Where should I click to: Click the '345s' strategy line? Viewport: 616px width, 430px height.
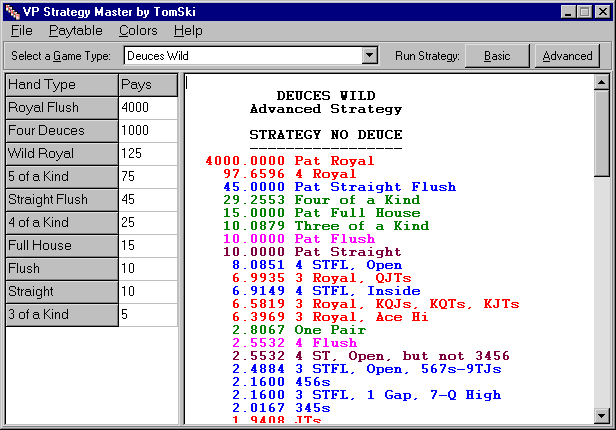coord(281,408)
